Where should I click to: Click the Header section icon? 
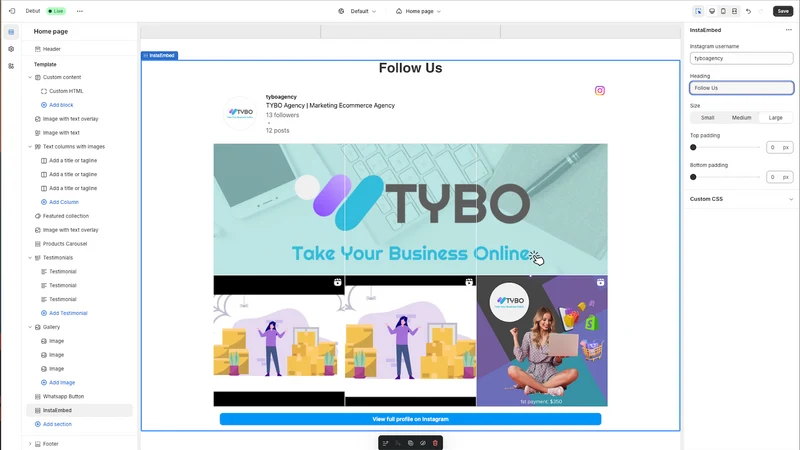(38, 49)
